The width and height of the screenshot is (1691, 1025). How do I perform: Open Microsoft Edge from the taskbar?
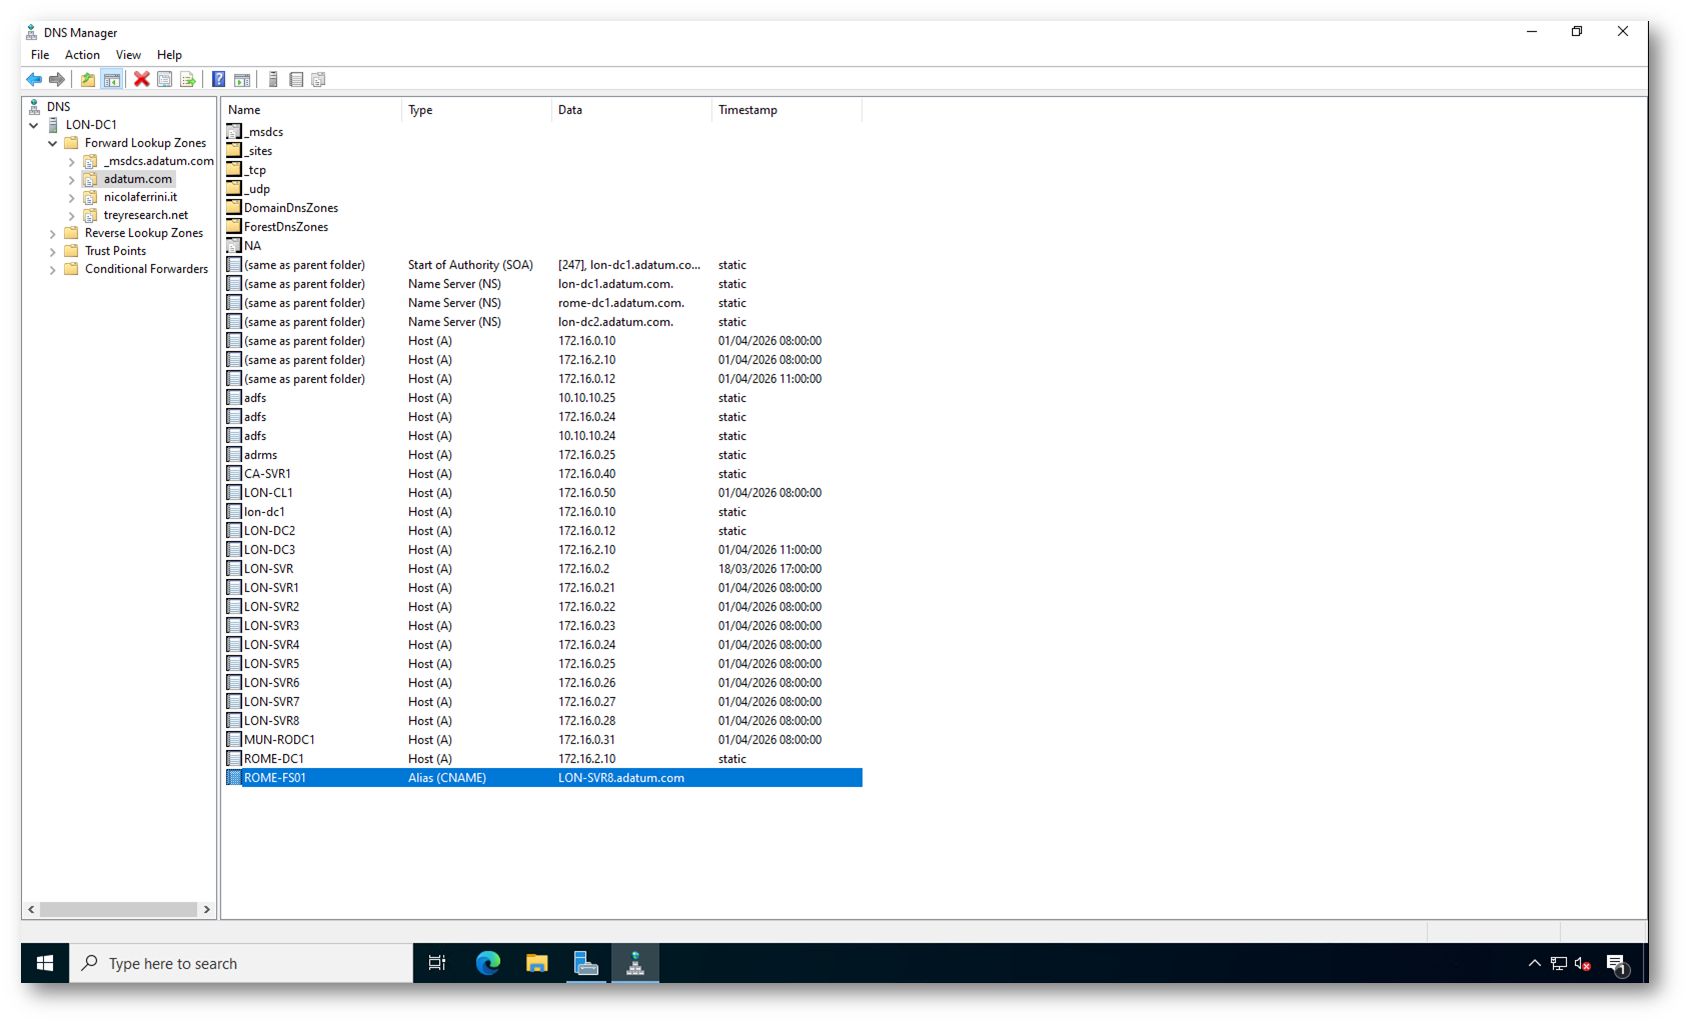click(488, 963)
